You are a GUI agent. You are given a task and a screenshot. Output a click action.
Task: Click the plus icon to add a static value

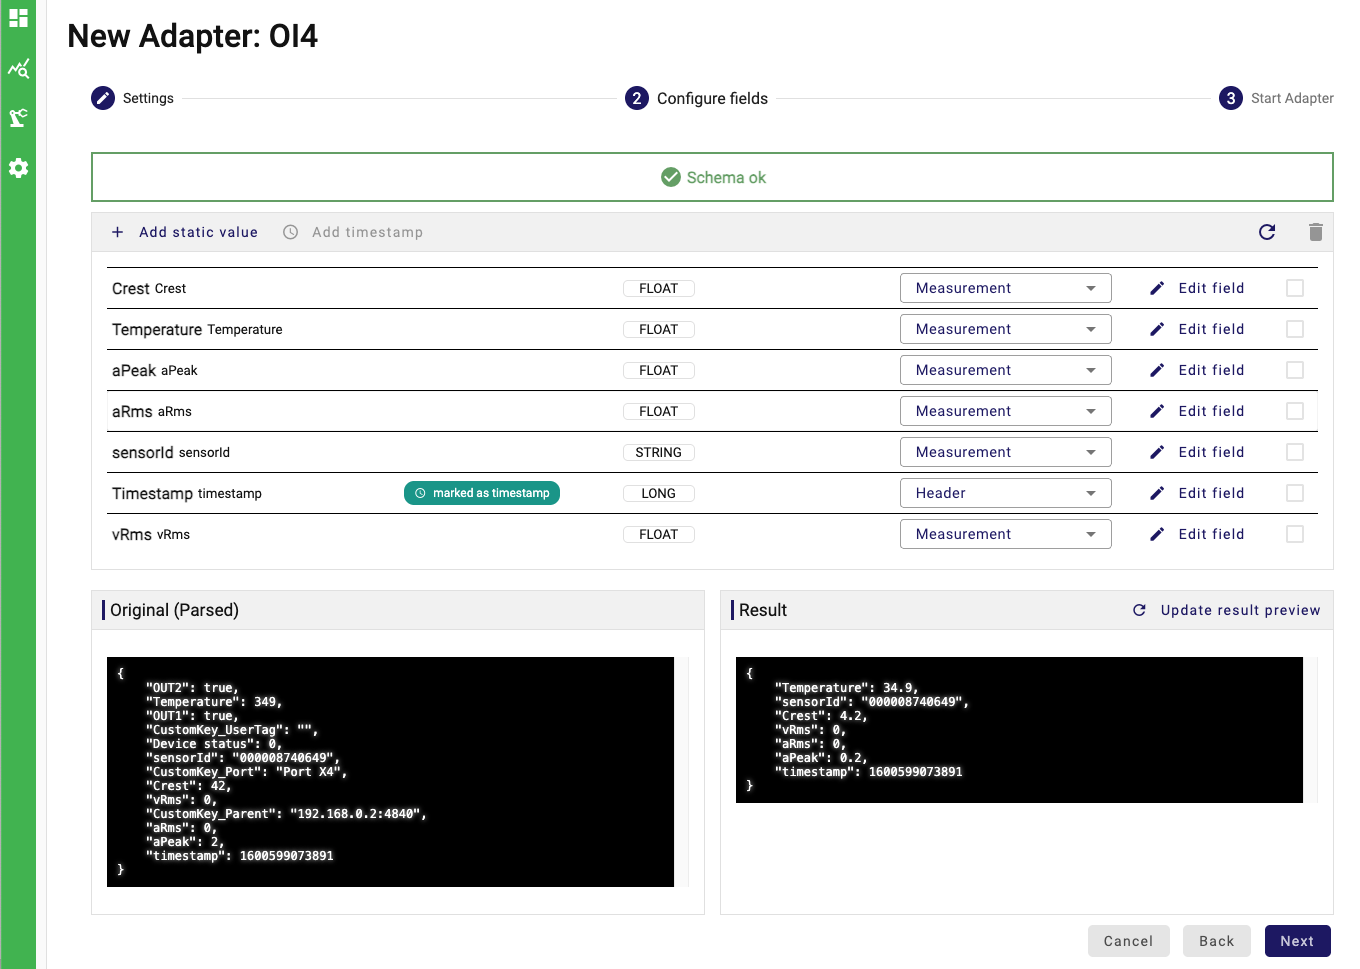coord(118,232)
